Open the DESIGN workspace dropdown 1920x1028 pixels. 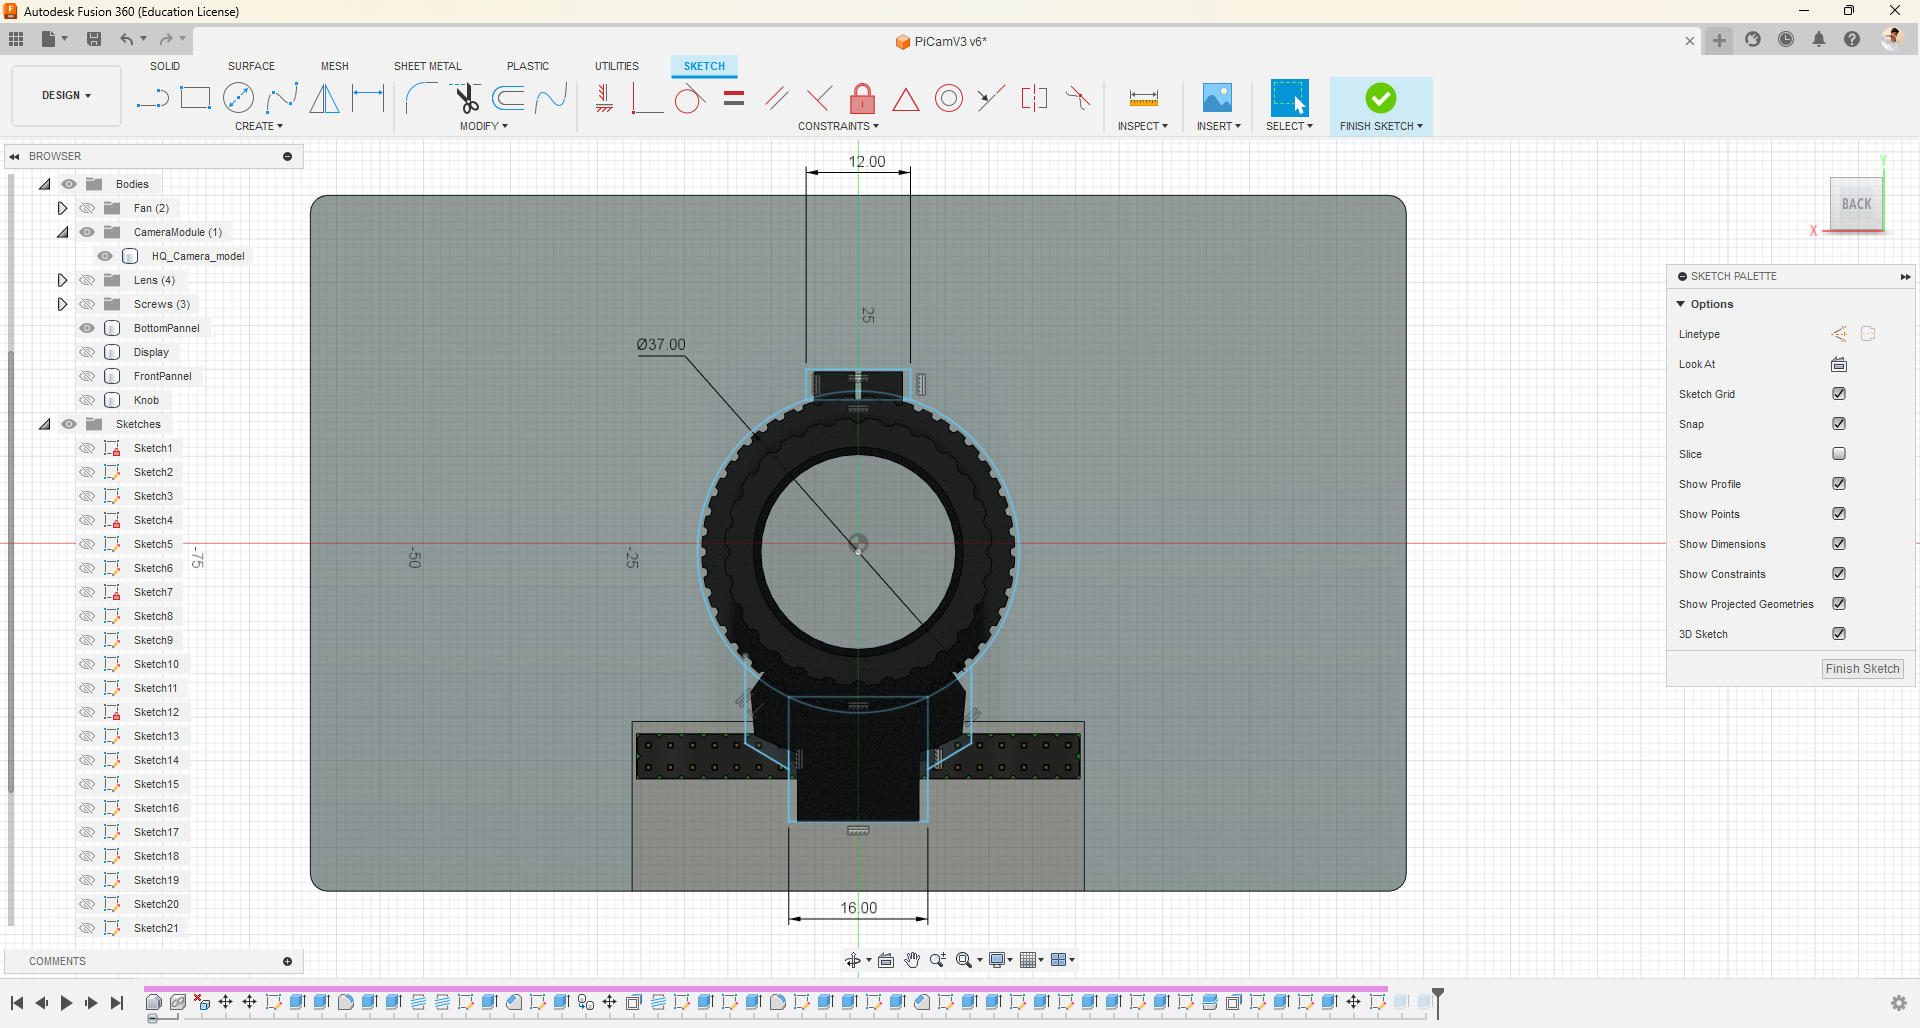66,96
